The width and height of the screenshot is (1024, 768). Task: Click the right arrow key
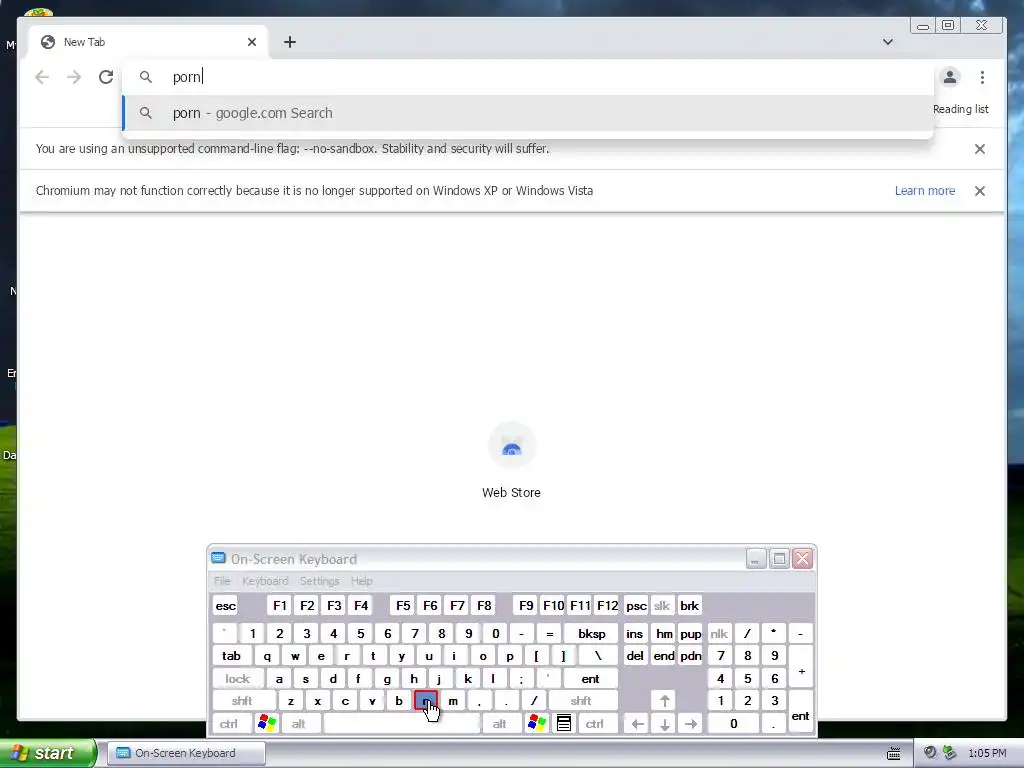point(691,724)
